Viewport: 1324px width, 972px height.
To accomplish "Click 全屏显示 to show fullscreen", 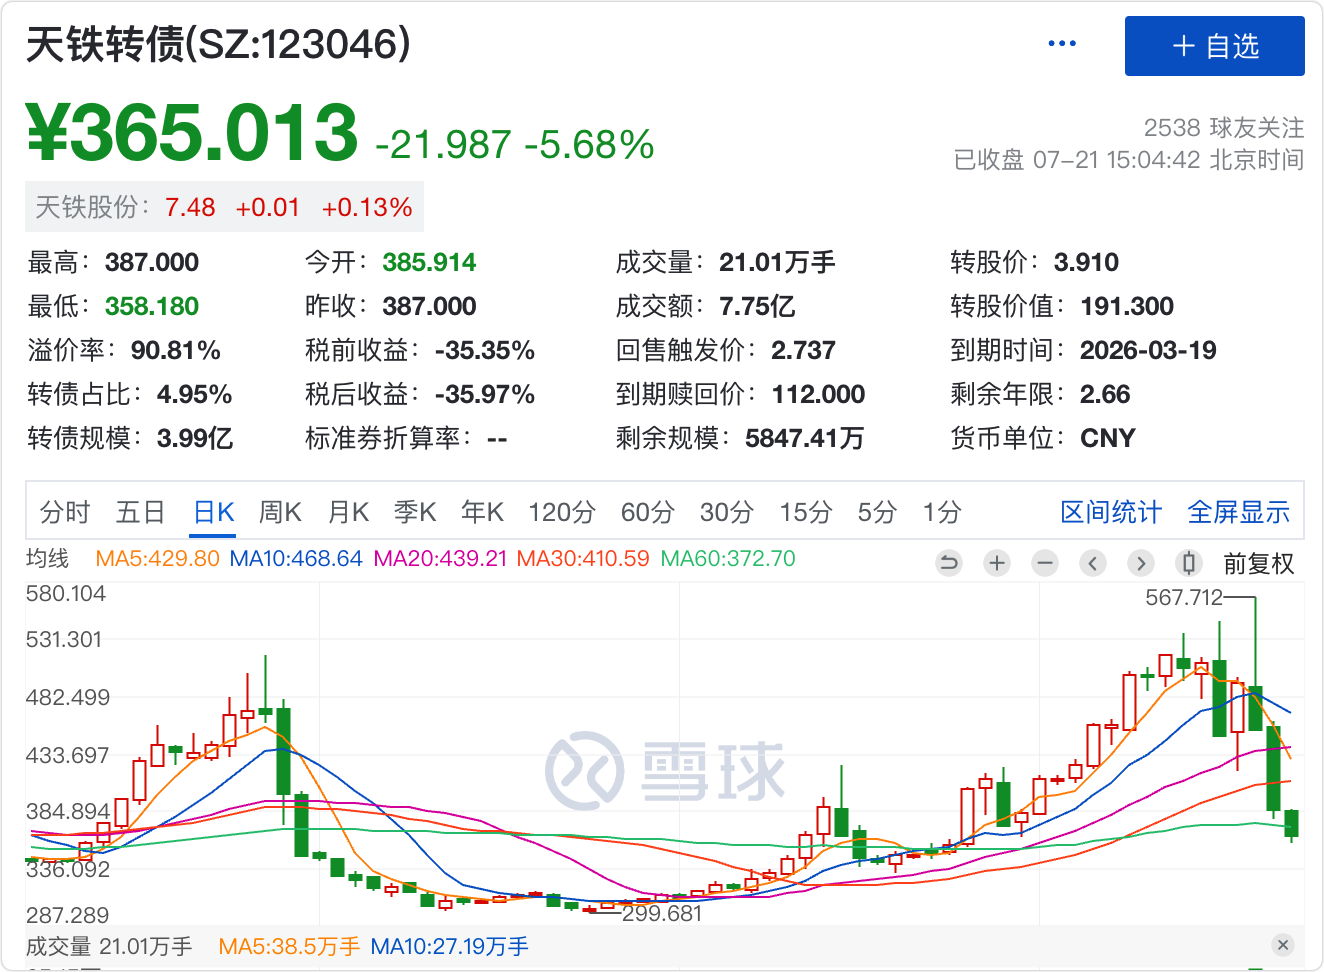I will click(1238, 513).
